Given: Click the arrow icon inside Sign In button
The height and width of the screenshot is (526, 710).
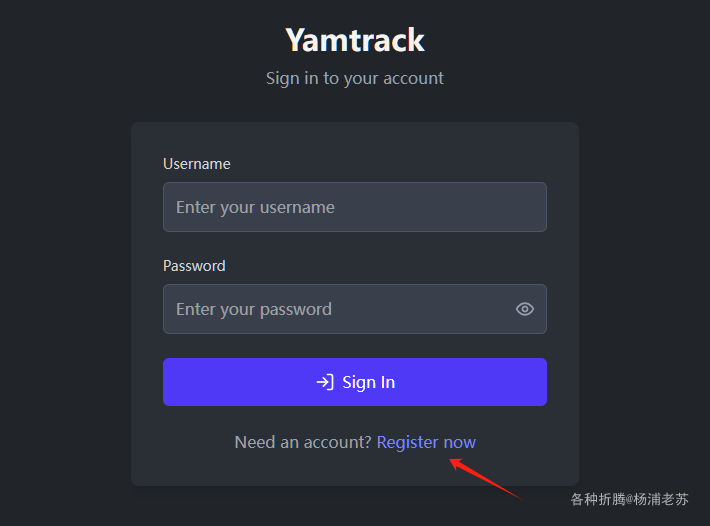Looking at the screenshot, I should pos(325,382).
